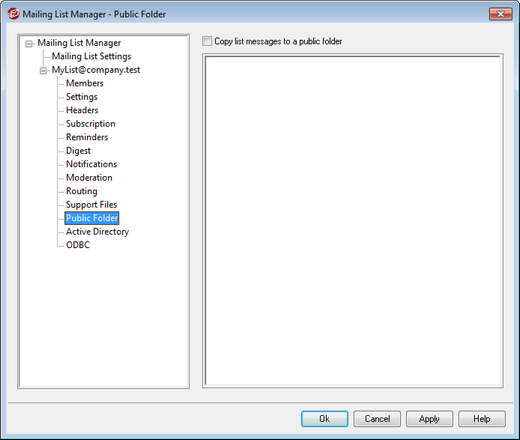This screenshot has height=440, width=520.
Task: Open Active Directory settings
Action: click(x=97, y=232)
